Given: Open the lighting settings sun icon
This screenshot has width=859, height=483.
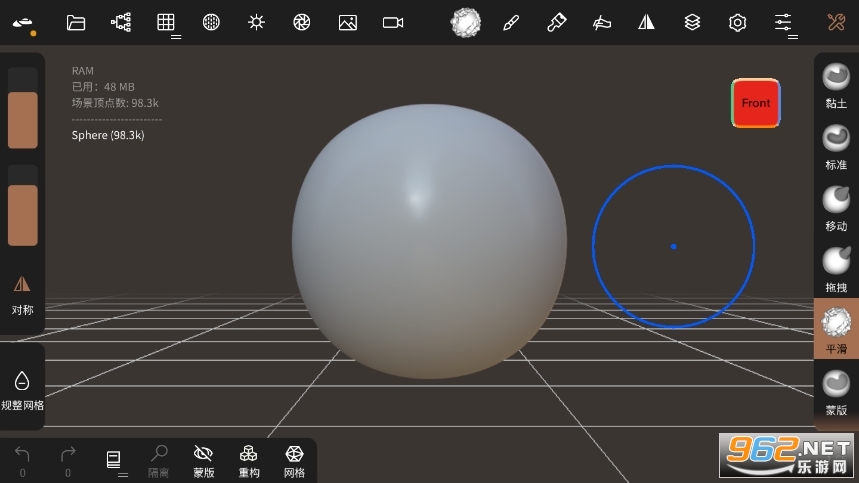Looking at the screenshot, I should [x=257, y=22].
